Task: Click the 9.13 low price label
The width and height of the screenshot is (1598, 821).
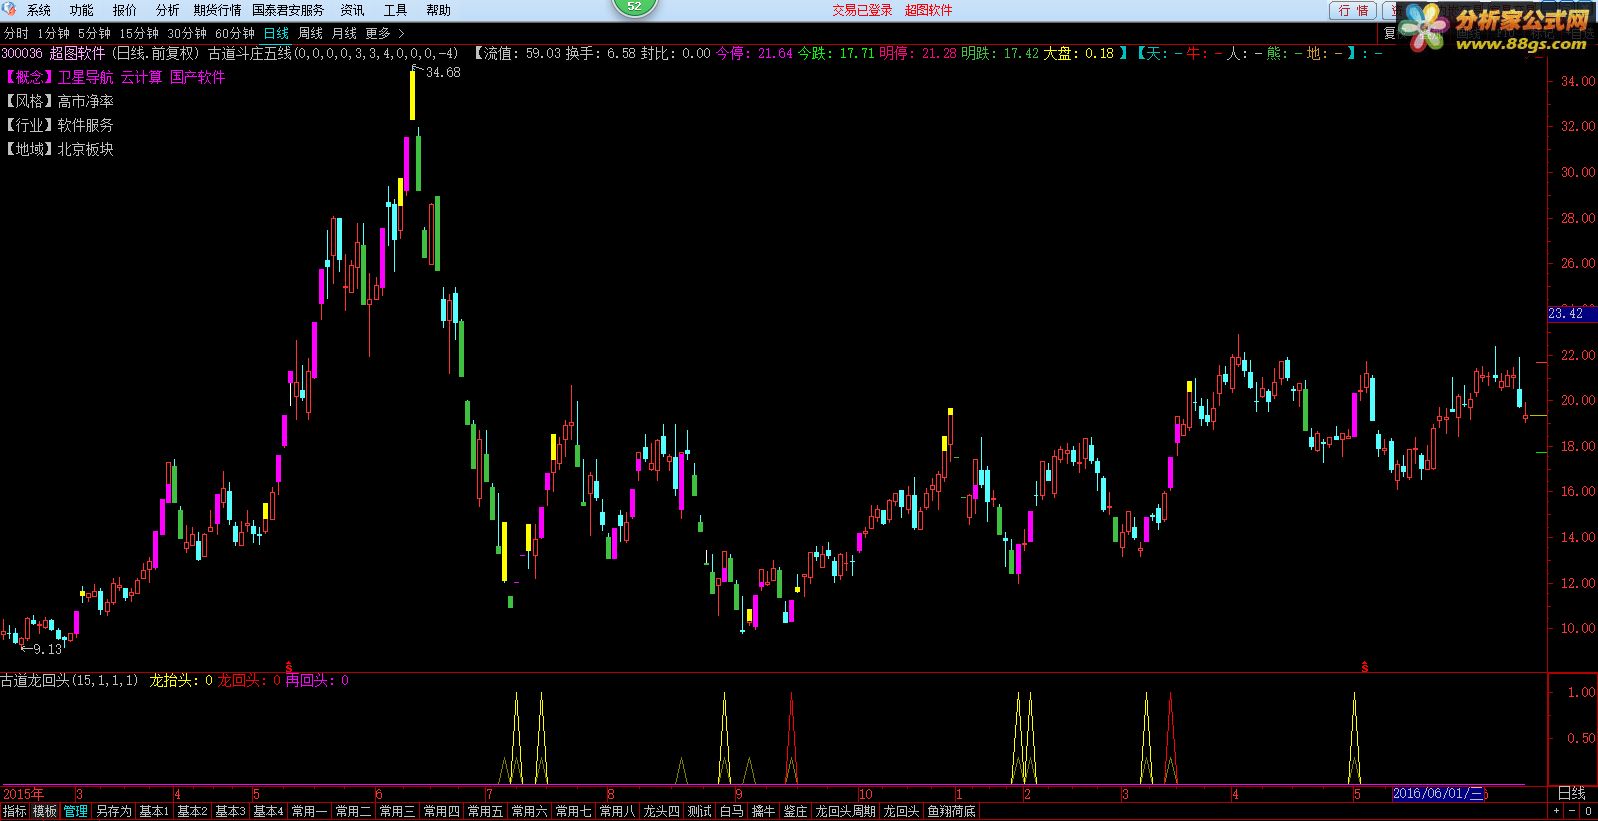Action: [47, 649]
